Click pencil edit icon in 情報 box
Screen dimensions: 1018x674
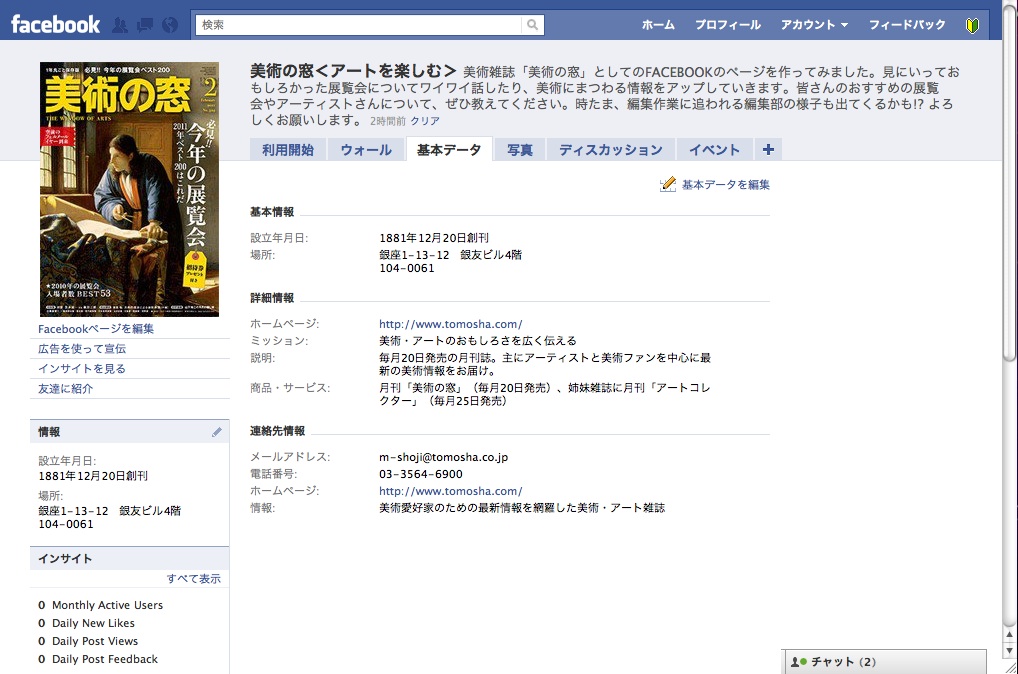[217, 432]
